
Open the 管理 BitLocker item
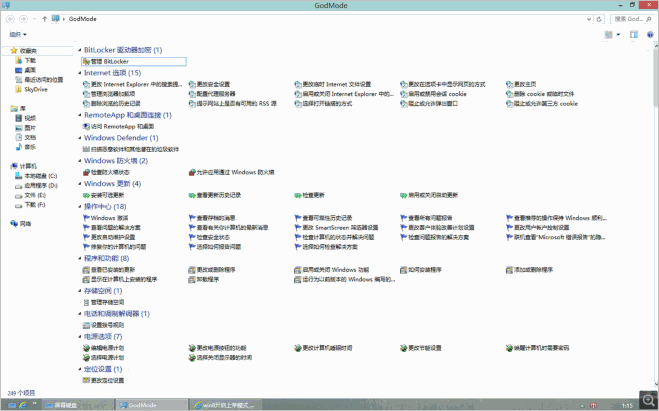pos(134,61)
